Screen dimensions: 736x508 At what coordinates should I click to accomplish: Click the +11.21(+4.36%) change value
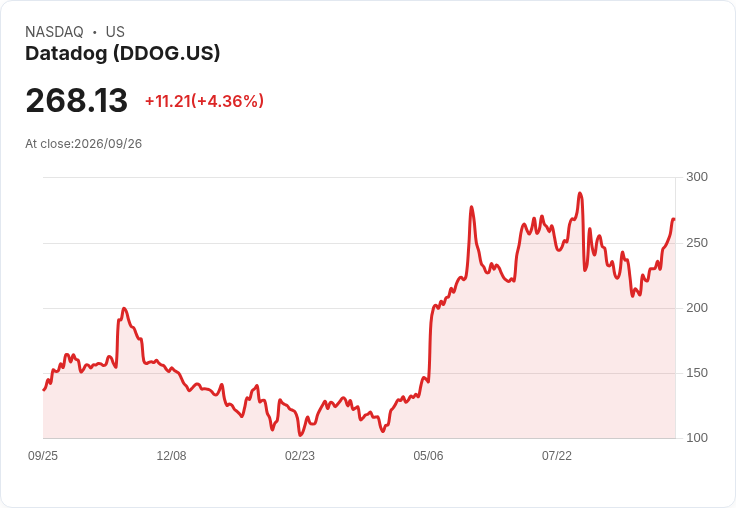(204, 101)
